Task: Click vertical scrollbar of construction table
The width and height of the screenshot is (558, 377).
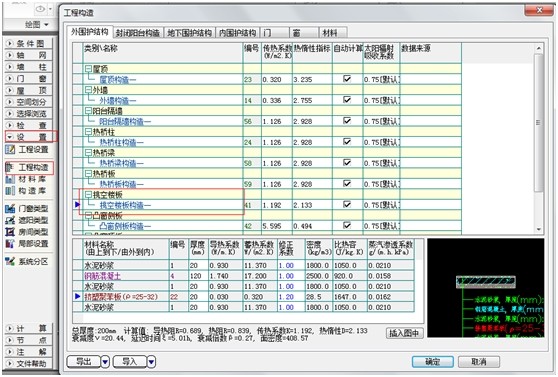Action: pyautogui.click(x=538, y=123)
